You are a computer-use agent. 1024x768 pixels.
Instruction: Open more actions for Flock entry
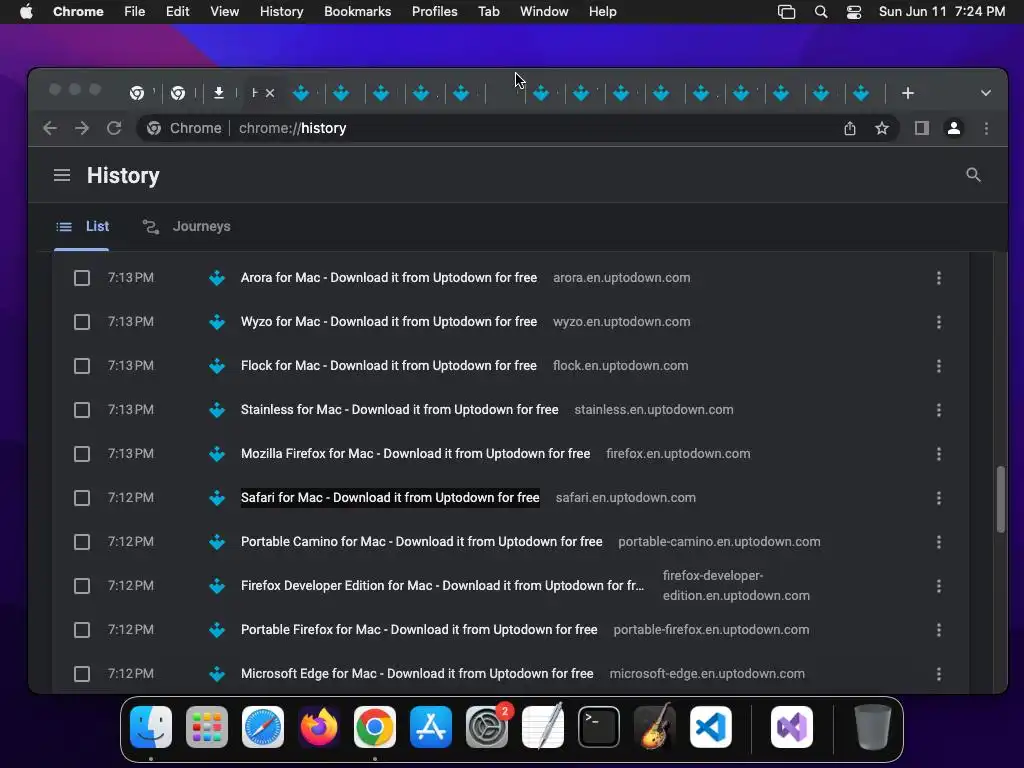click(938, 366)
